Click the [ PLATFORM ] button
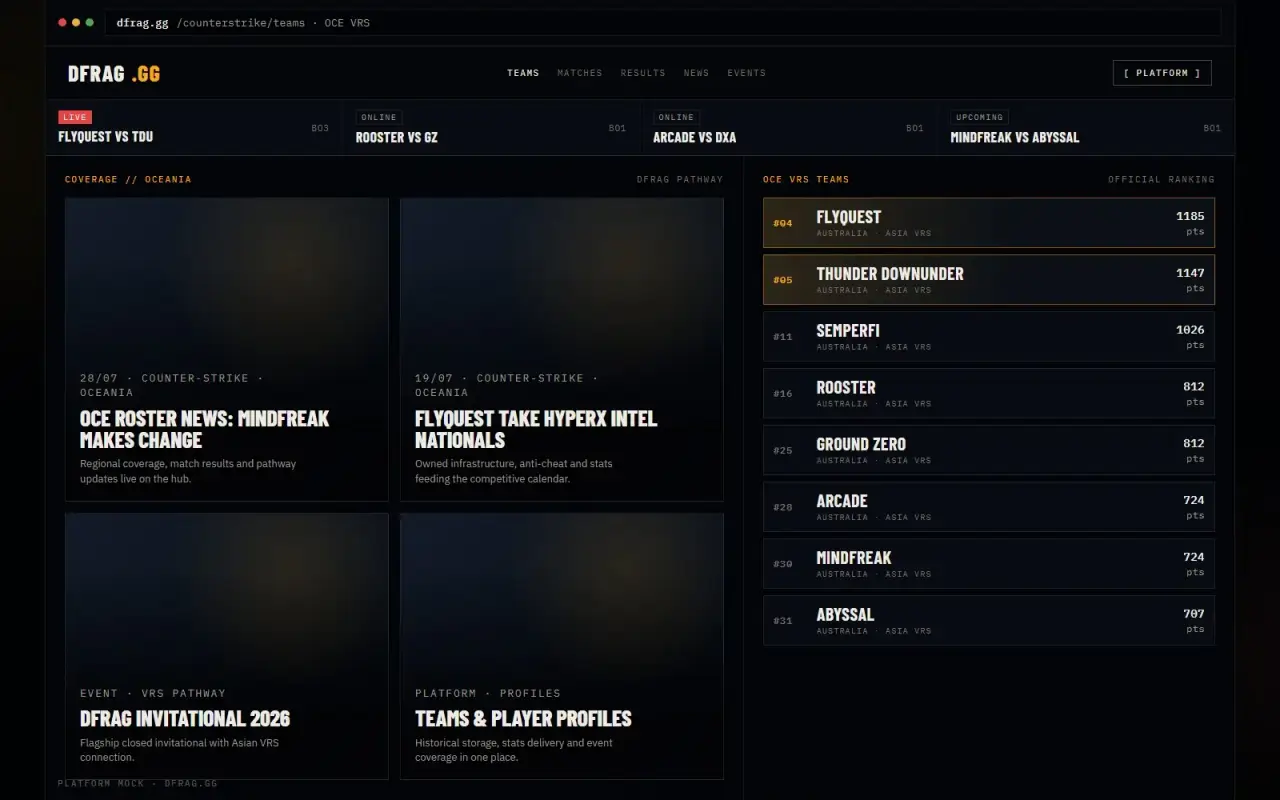Screen dimensions: 1280x800 [x=1162, y=73]
